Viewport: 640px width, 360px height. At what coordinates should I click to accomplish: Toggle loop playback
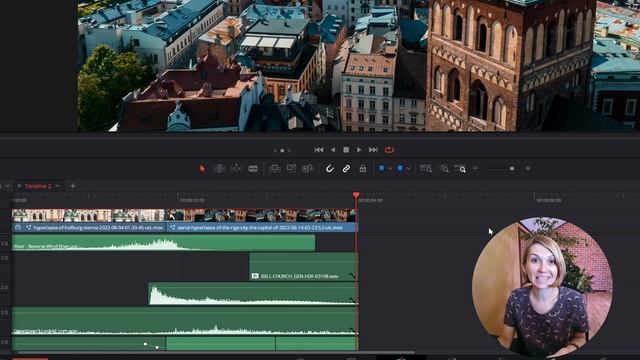389,150
